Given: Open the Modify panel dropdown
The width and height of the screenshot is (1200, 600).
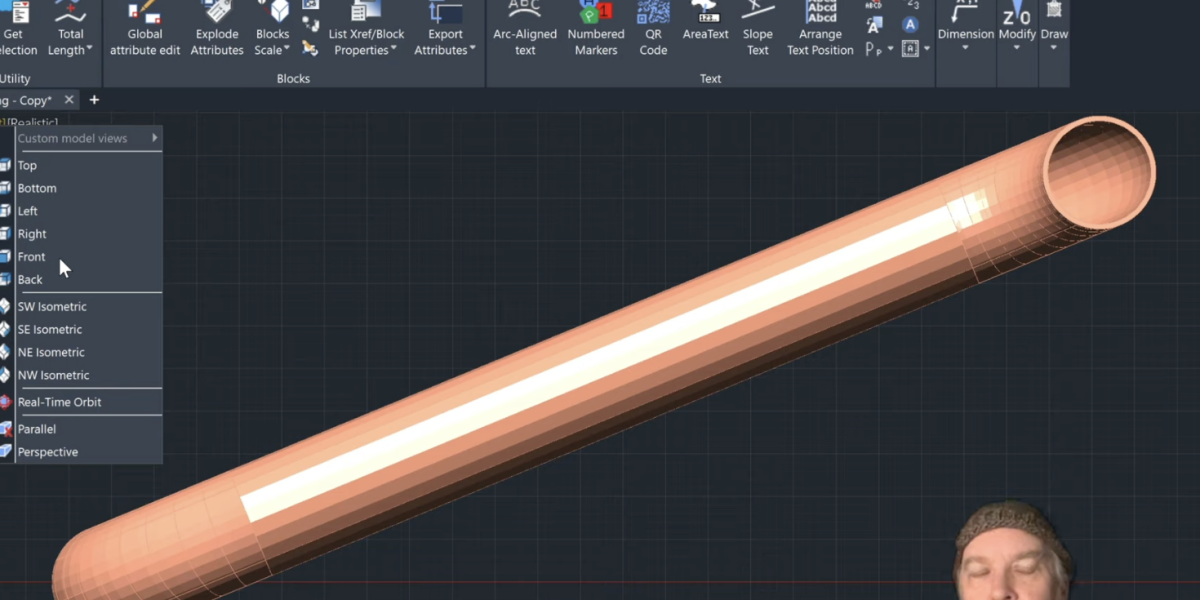Looking at the screenshot, I should [1017, 48].
